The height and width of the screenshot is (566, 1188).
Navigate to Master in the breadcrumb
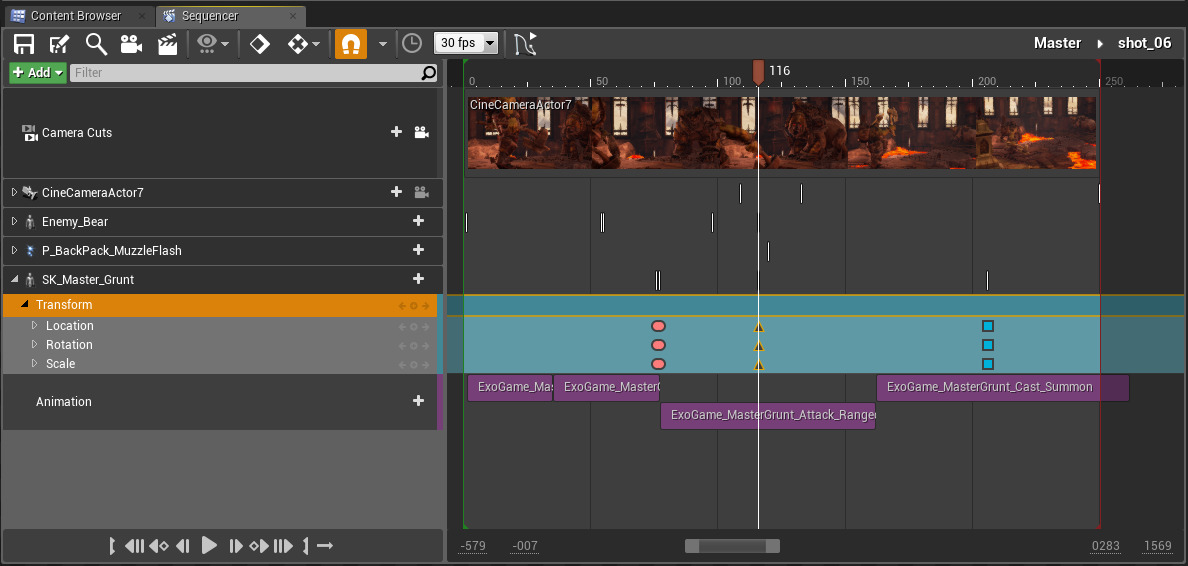1057,43
